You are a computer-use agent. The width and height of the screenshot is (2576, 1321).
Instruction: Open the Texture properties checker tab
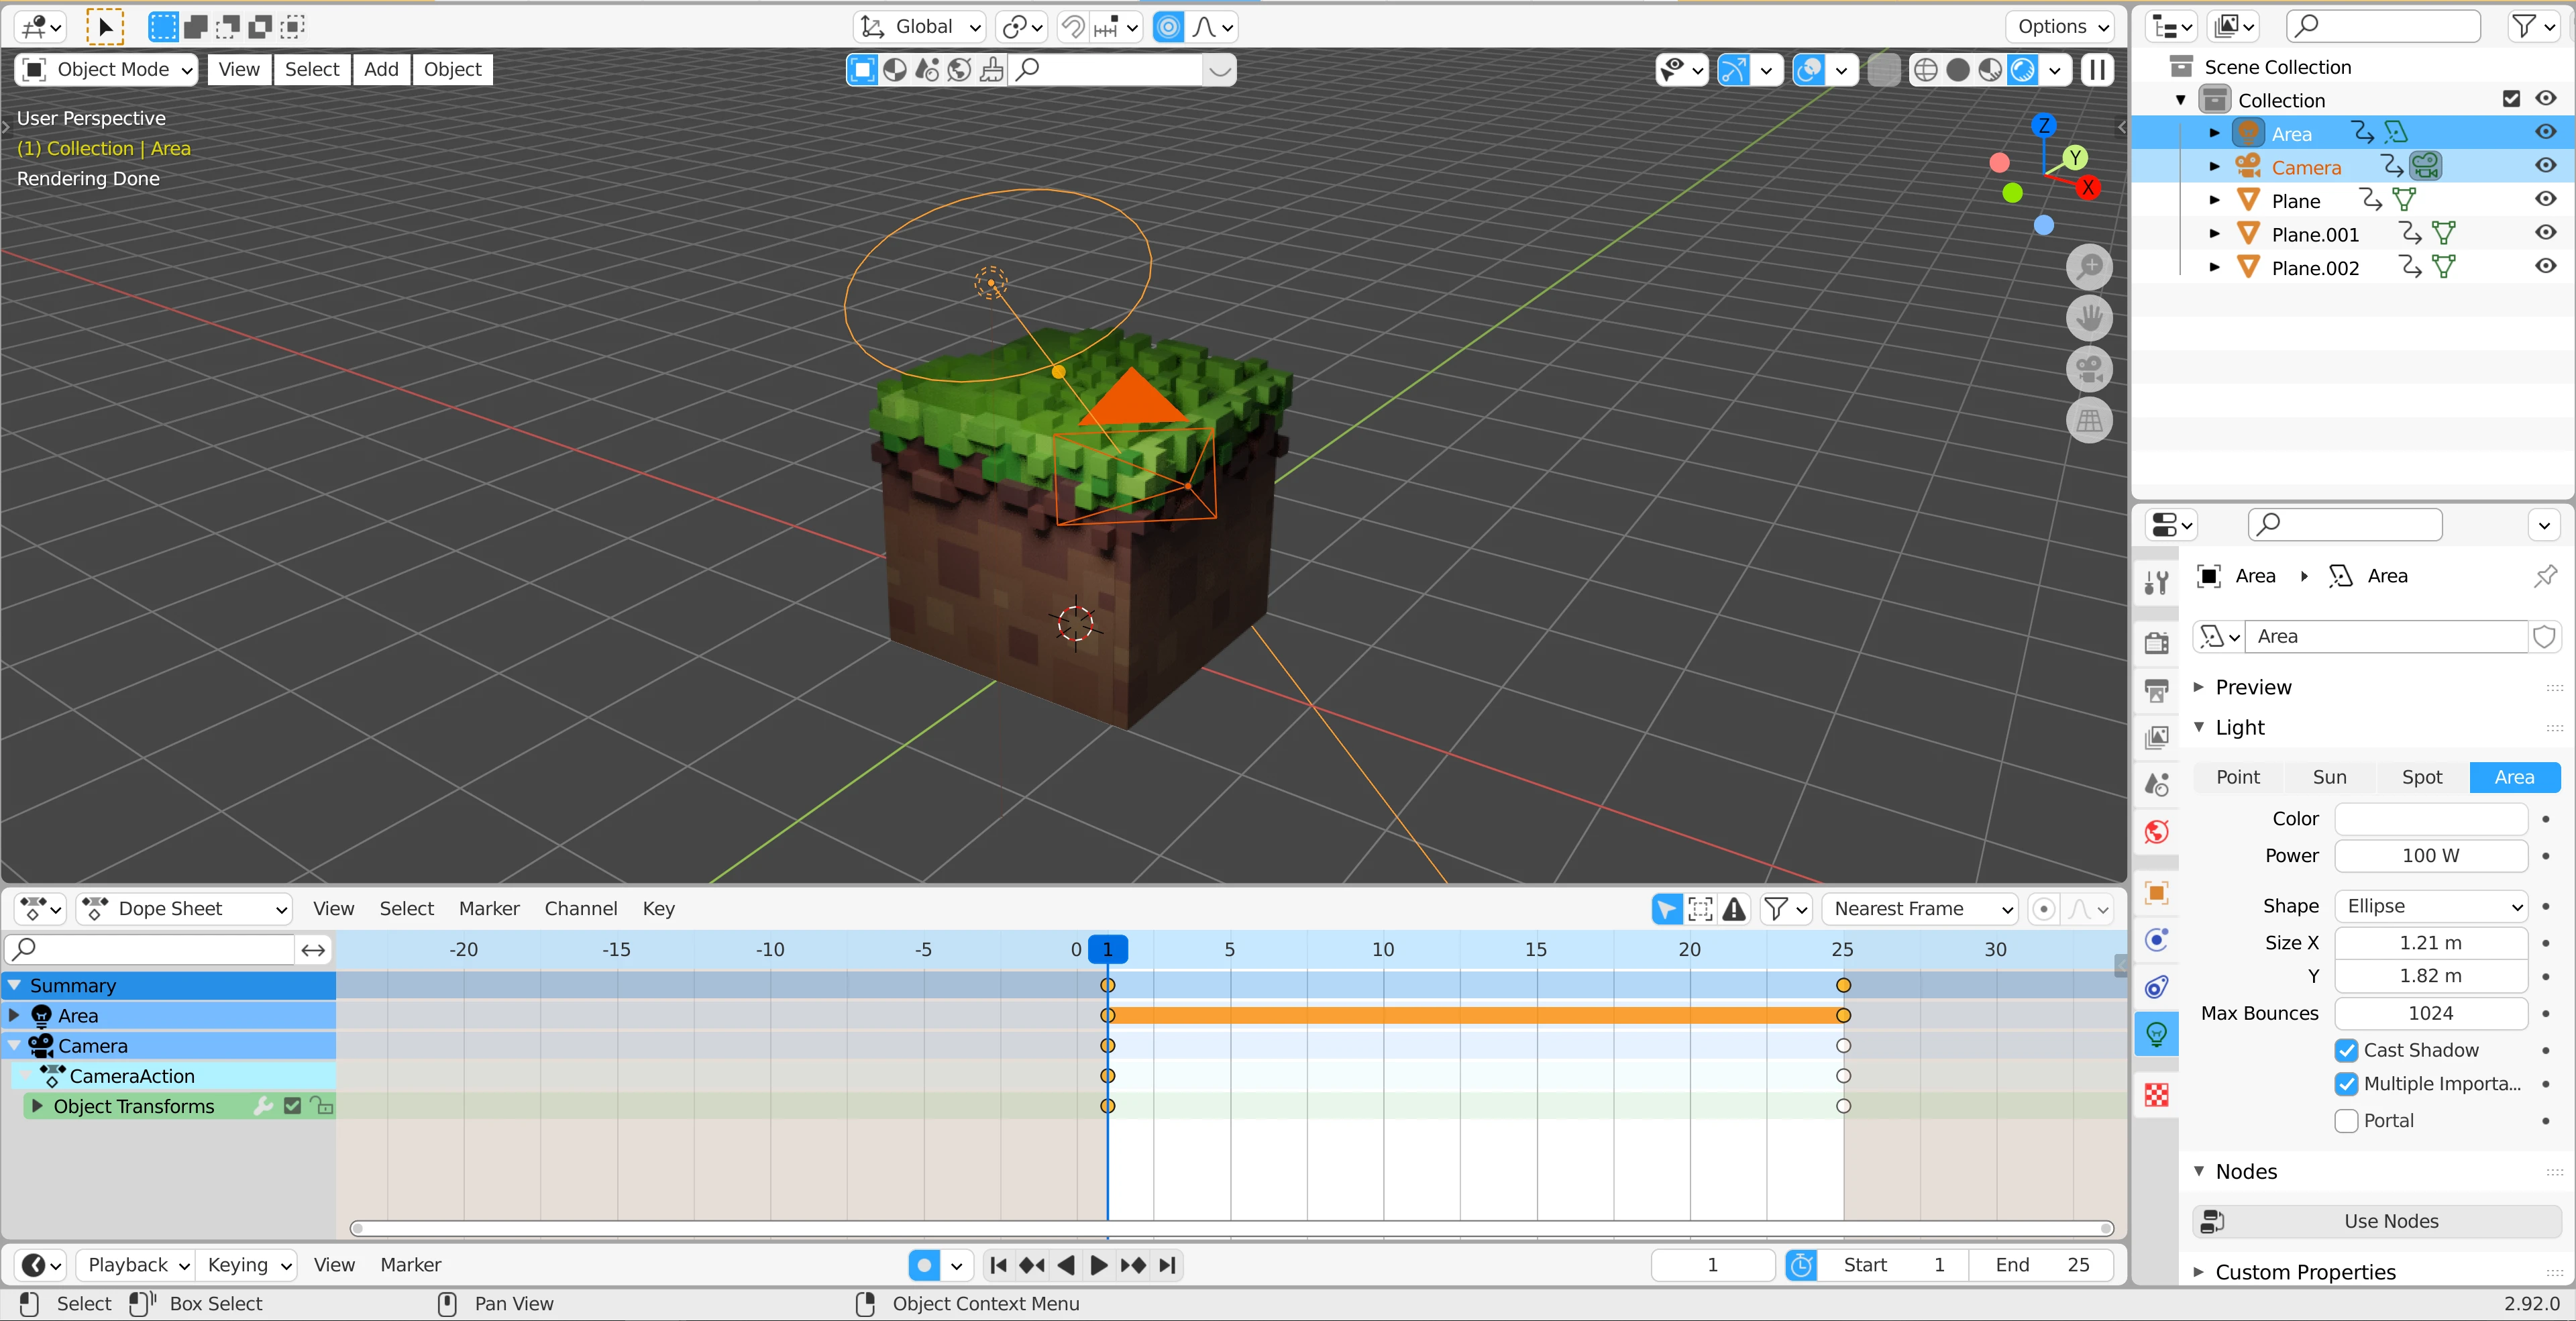(x=2157, y=1094)
